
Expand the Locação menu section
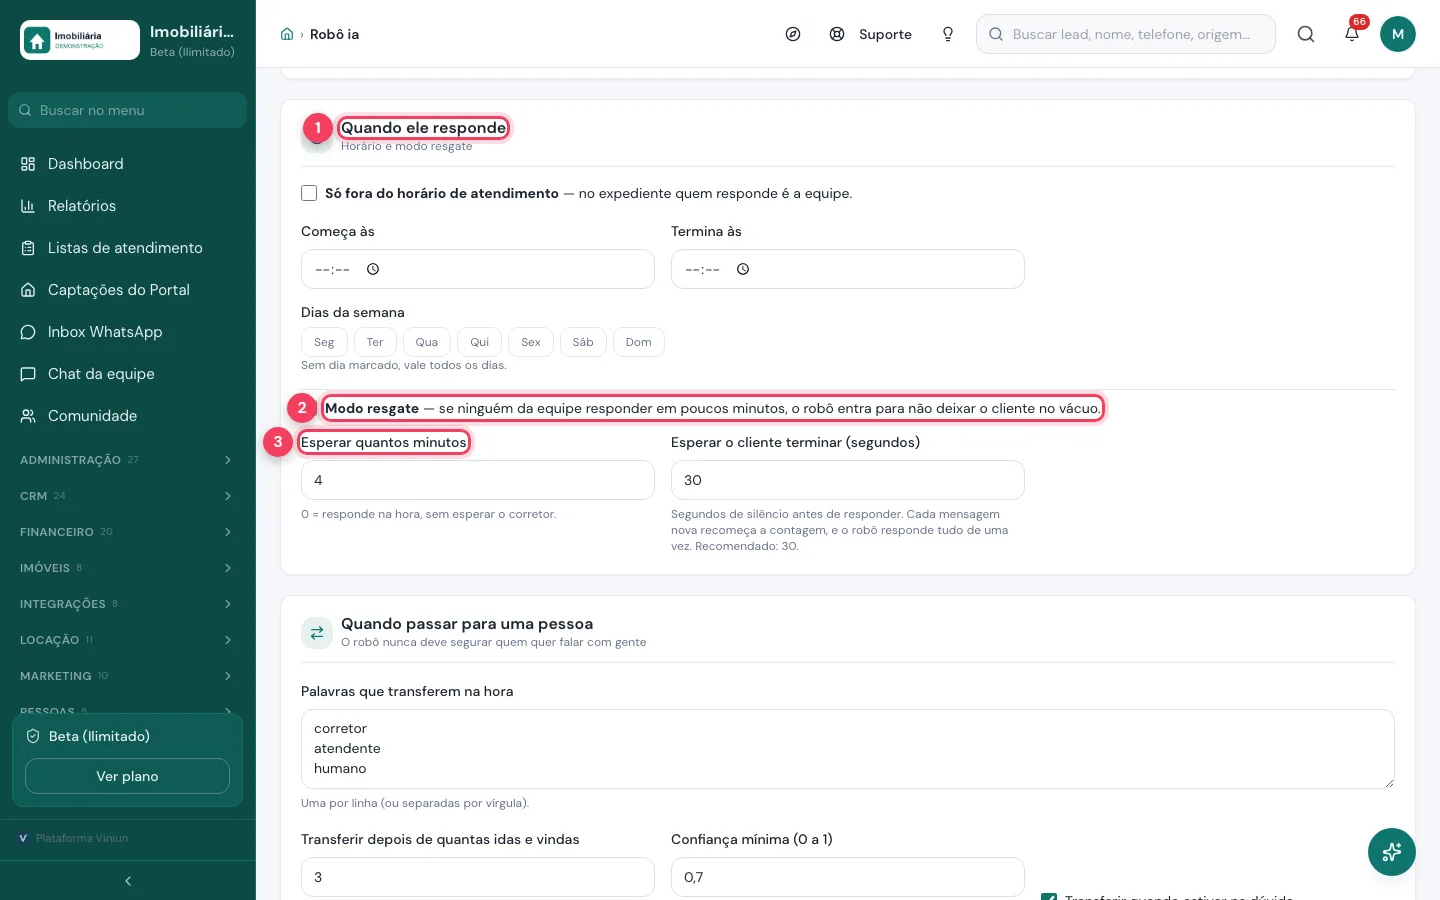pyautogui.click(x=128, y=640)
